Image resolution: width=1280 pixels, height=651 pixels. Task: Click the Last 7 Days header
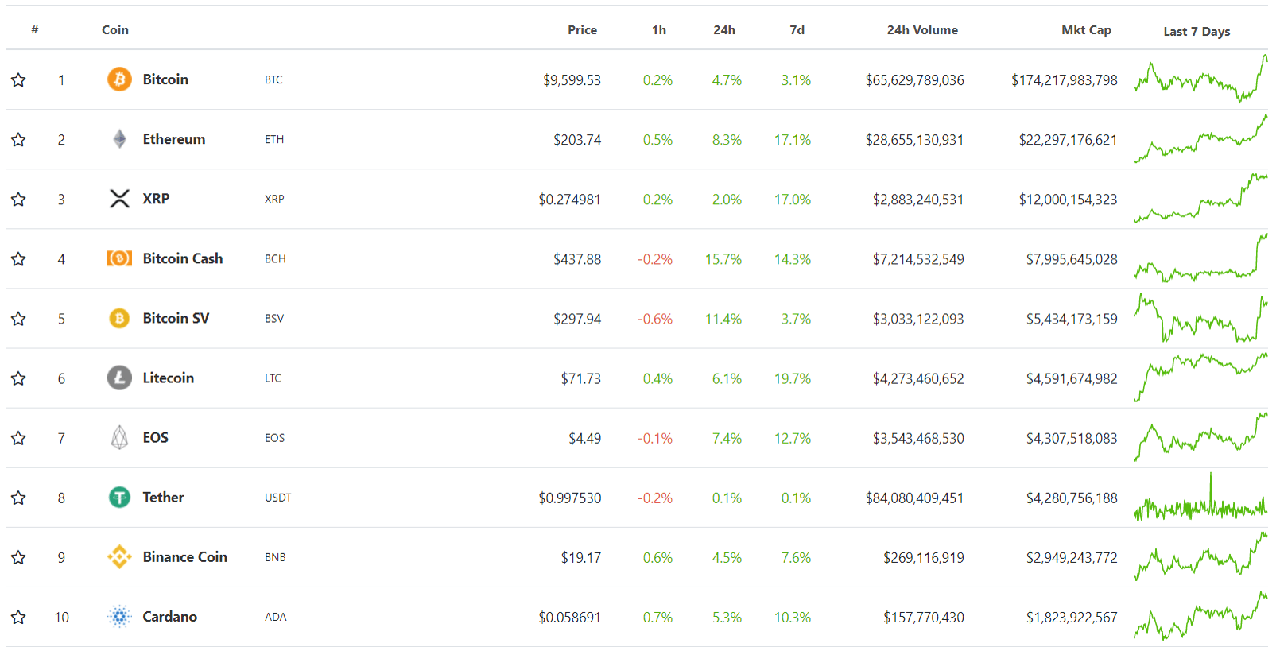pos(1197,32)
